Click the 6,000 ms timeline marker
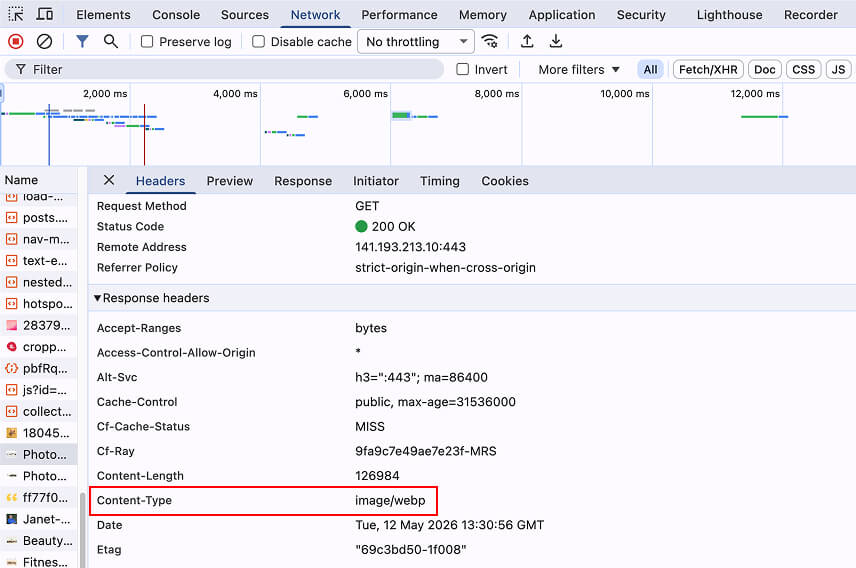 365,93
